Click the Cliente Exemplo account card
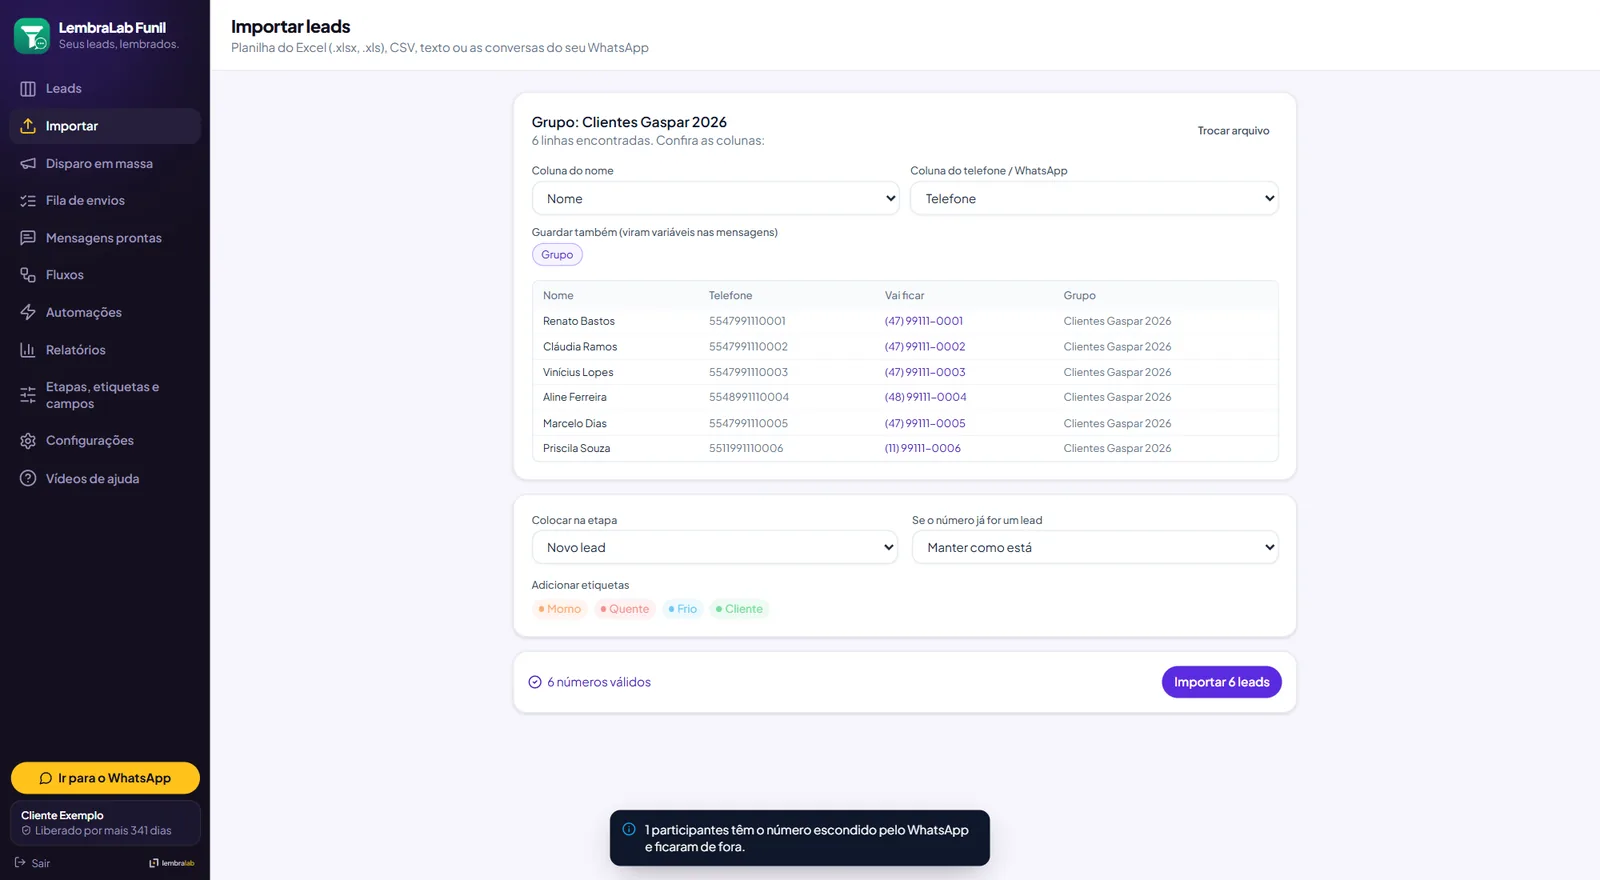The width and height of the screenshot is (1600, 880). coord(105,823)
